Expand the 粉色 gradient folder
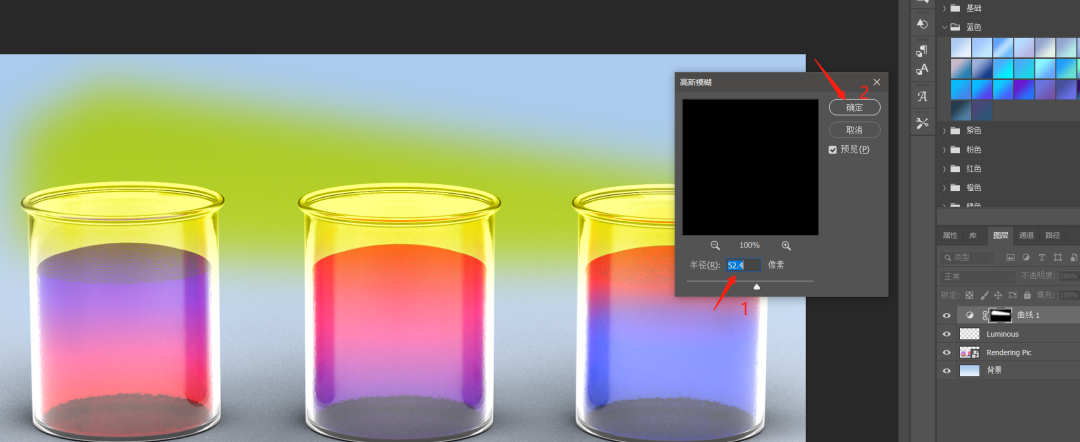The width and height of the screenshot is (1080, 442). [945, 149]
